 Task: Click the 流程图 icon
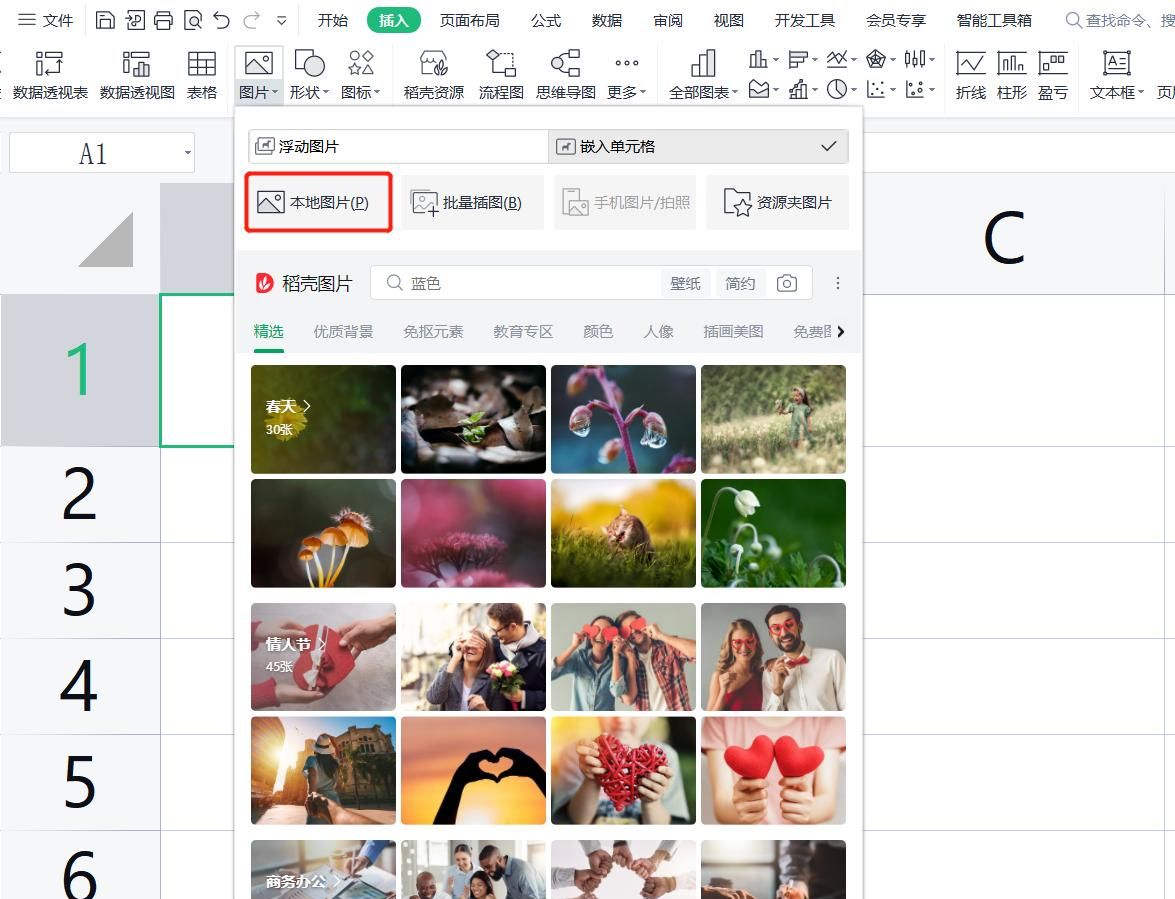[x=501, y=75]
